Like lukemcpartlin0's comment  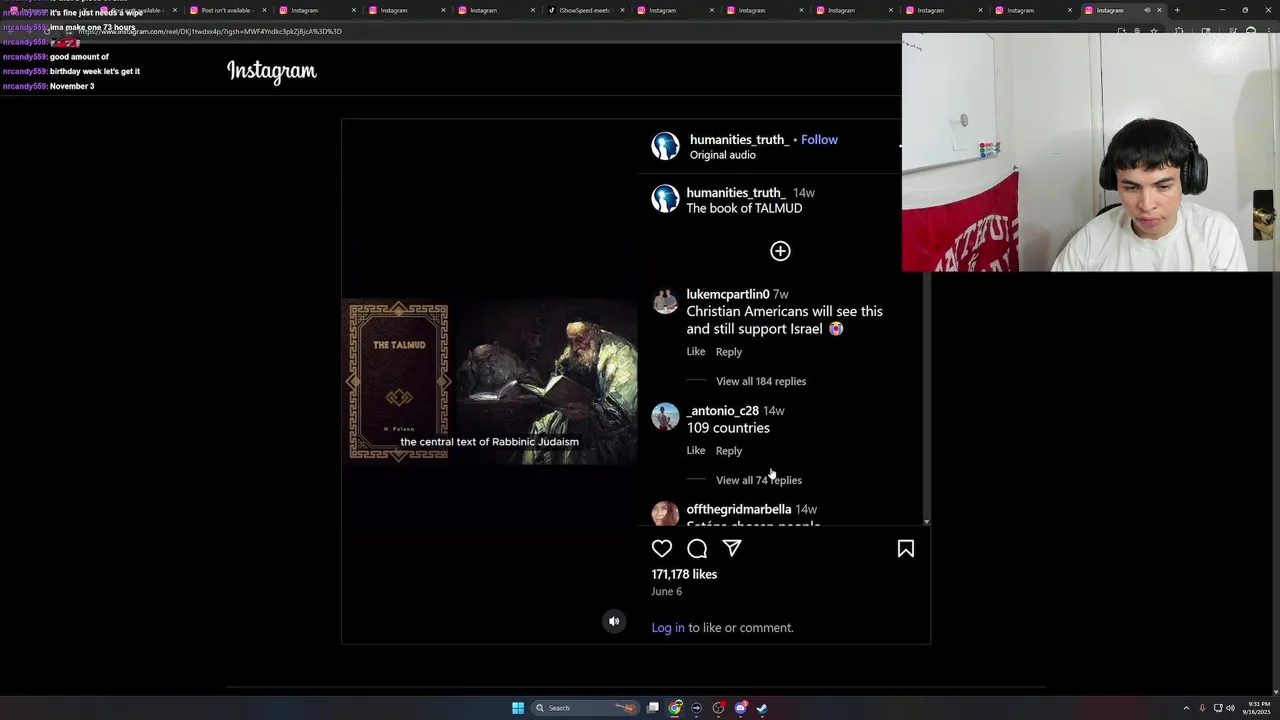[x=696, y=352]
